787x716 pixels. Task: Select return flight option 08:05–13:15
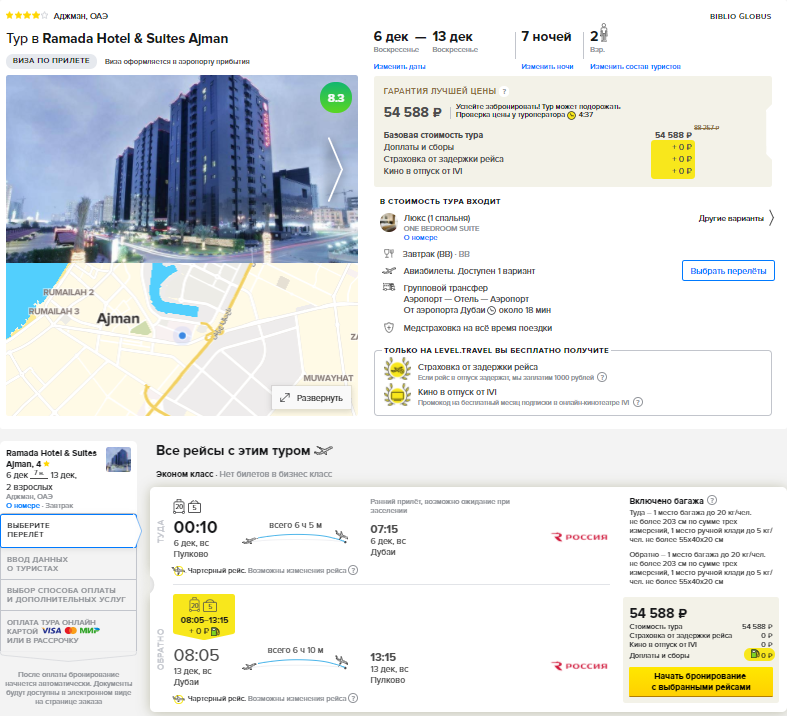[x=204, y=617]
